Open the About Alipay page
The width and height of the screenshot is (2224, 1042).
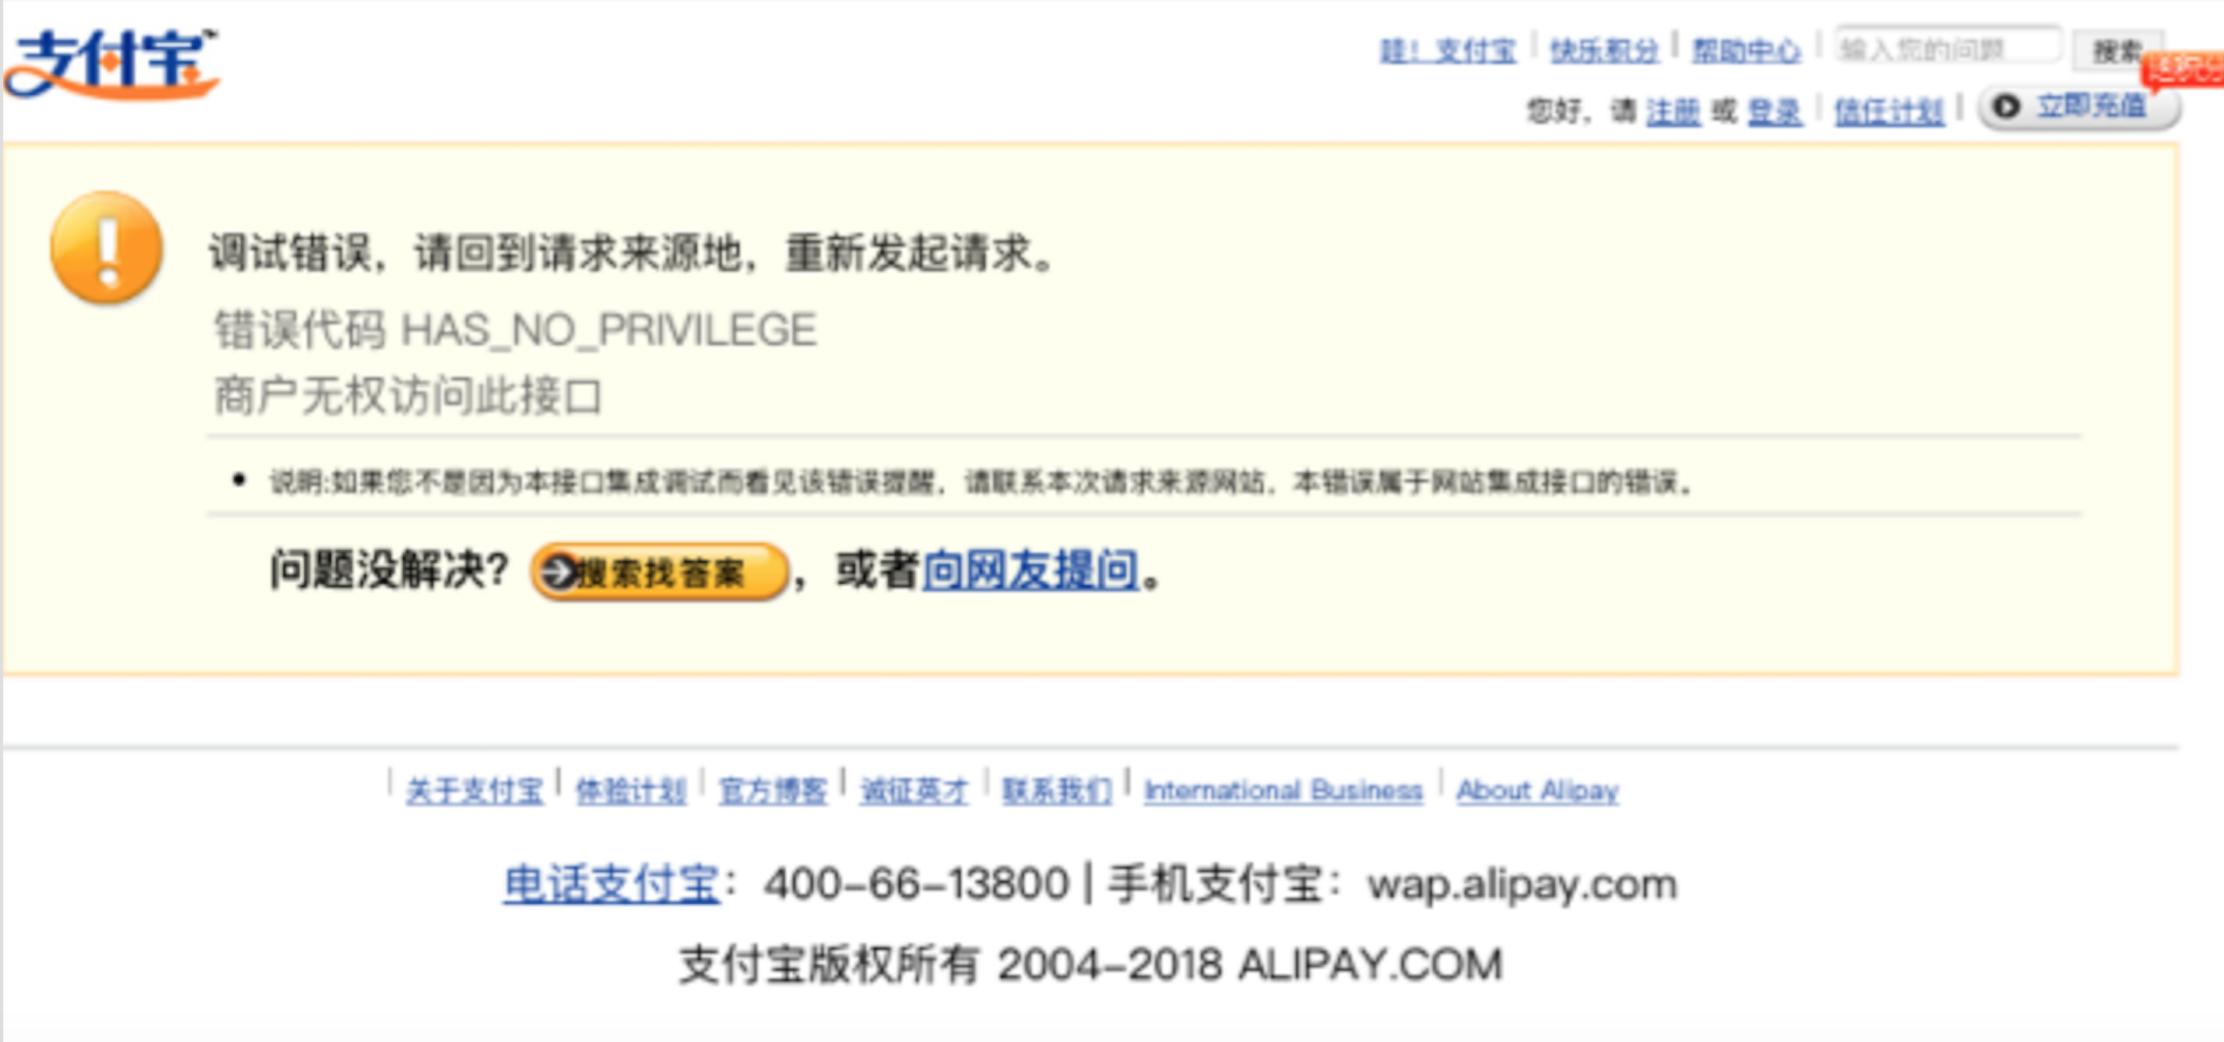[1538, 789]
